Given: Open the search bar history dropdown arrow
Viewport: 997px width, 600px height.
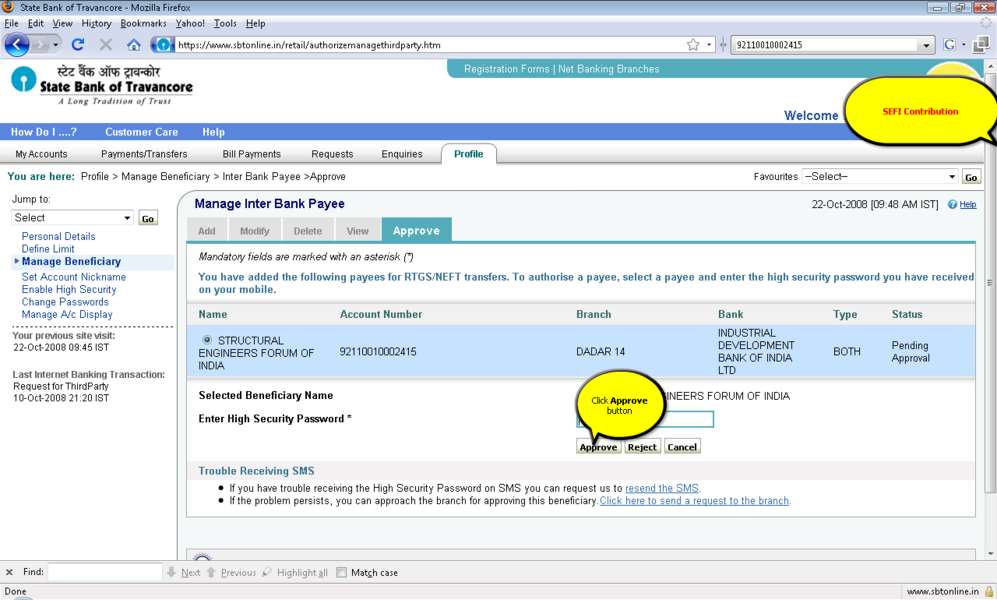Looking at the screenshot, I should click(x=926, y=45).
